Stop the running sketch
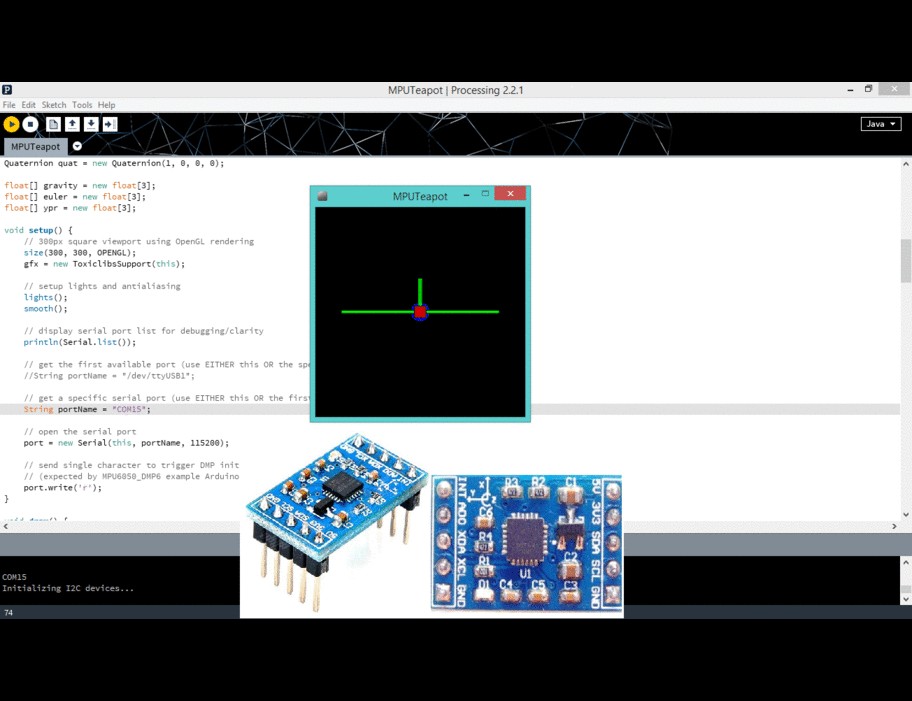Image resolution: width=912 pixels, height=701 pixels. tap(31, 123)
